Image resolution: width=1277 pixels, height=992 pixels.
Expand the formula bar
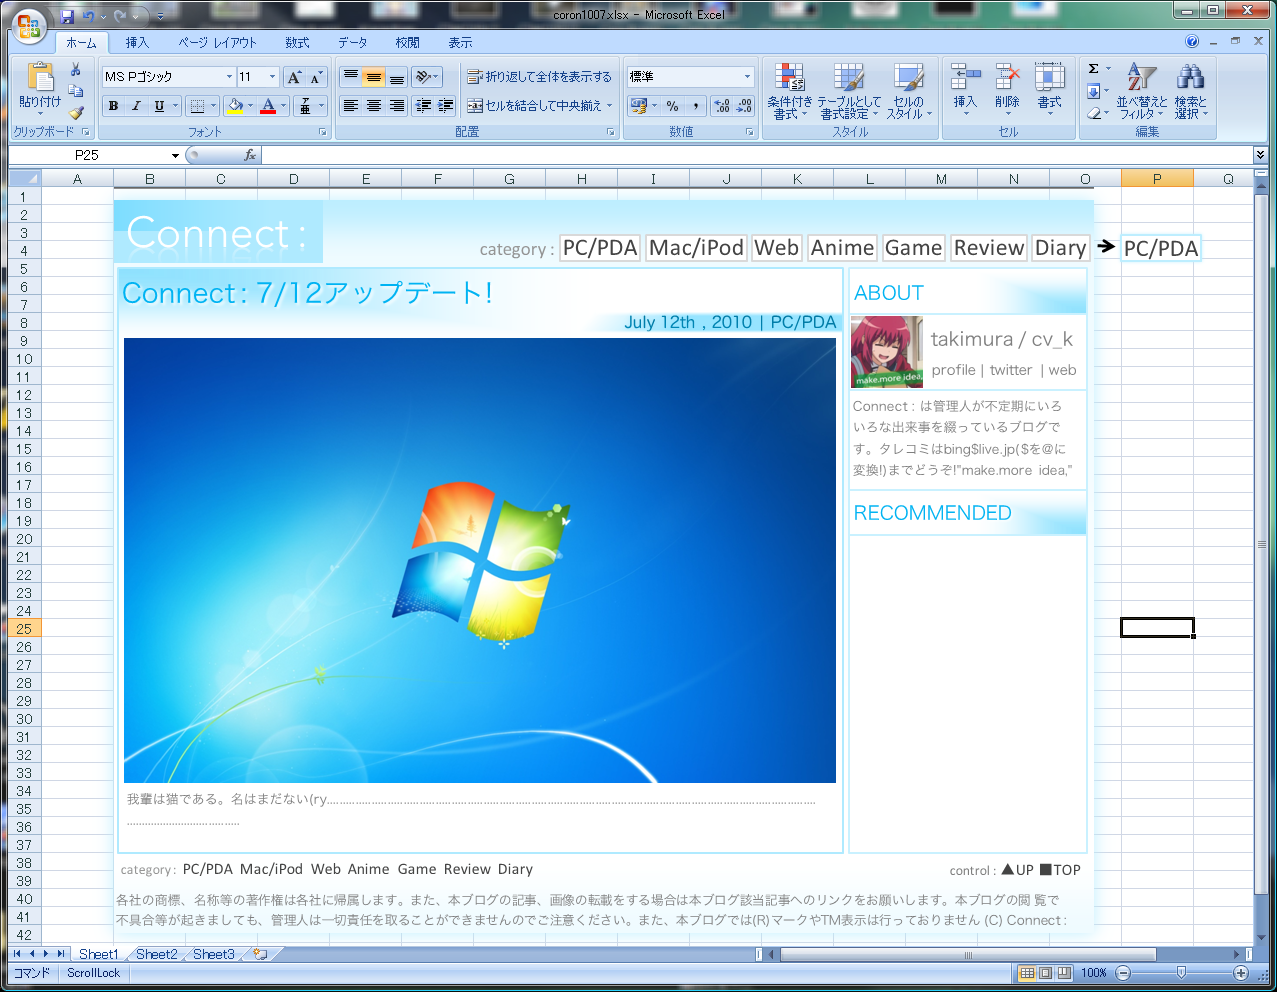click(x=1260, y=155)
